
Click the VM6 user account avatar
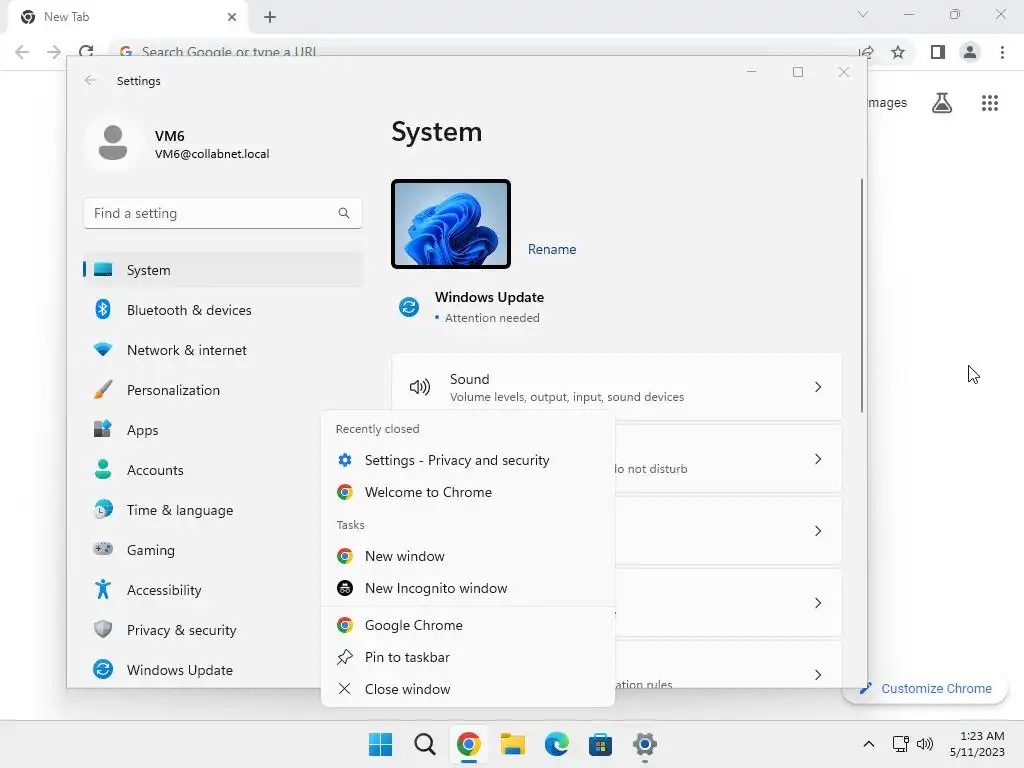tap(113, 142)
